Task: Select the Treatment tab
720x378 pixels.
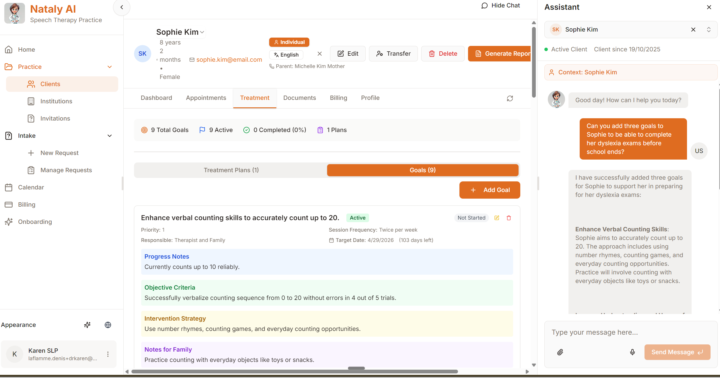Action: click(254, 98)
